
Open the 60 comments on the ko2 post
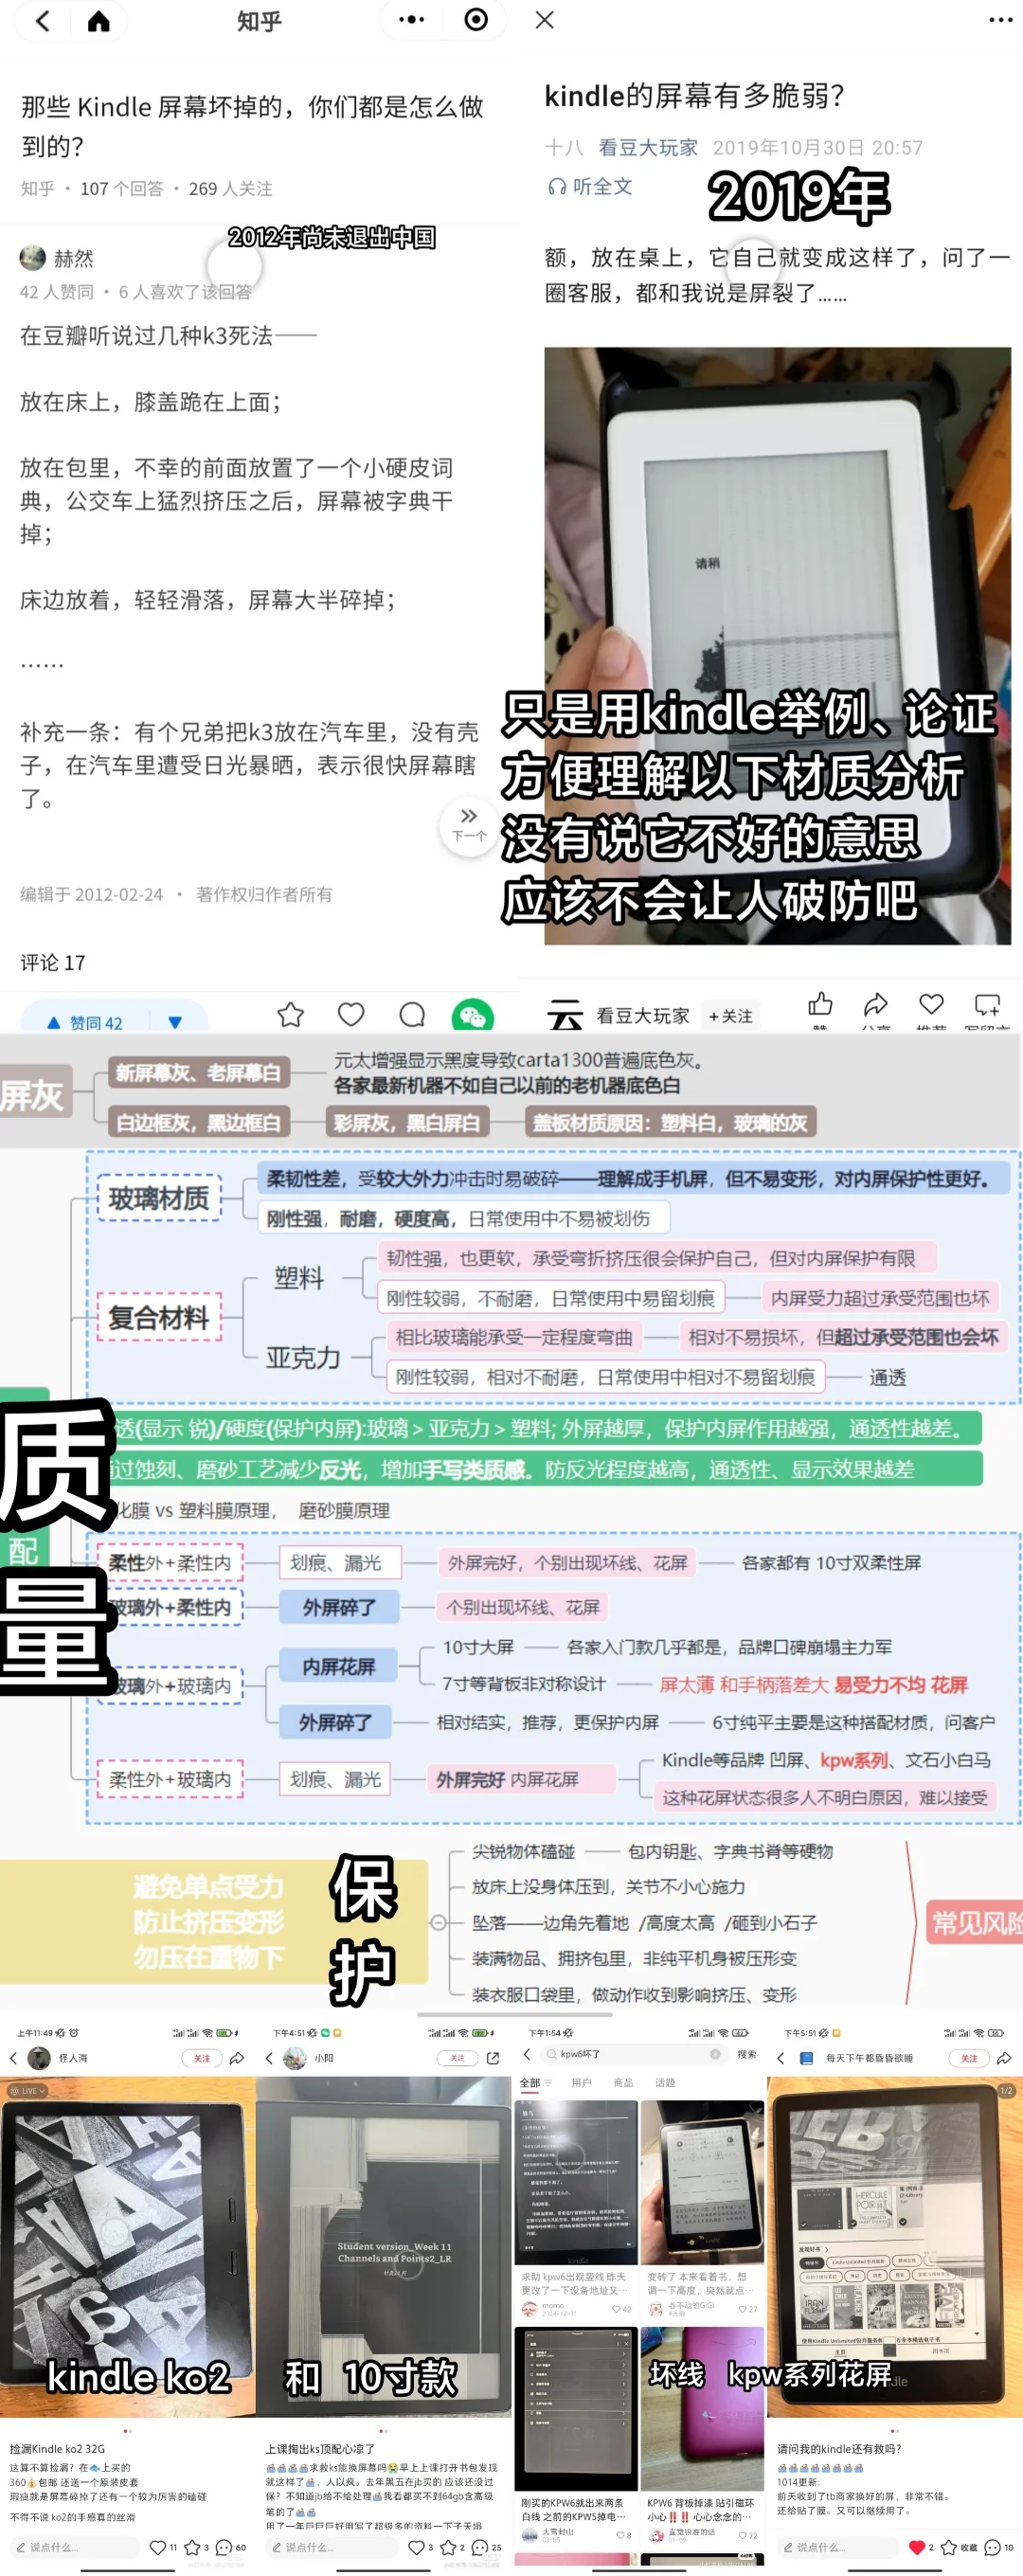pos(231,2547)
